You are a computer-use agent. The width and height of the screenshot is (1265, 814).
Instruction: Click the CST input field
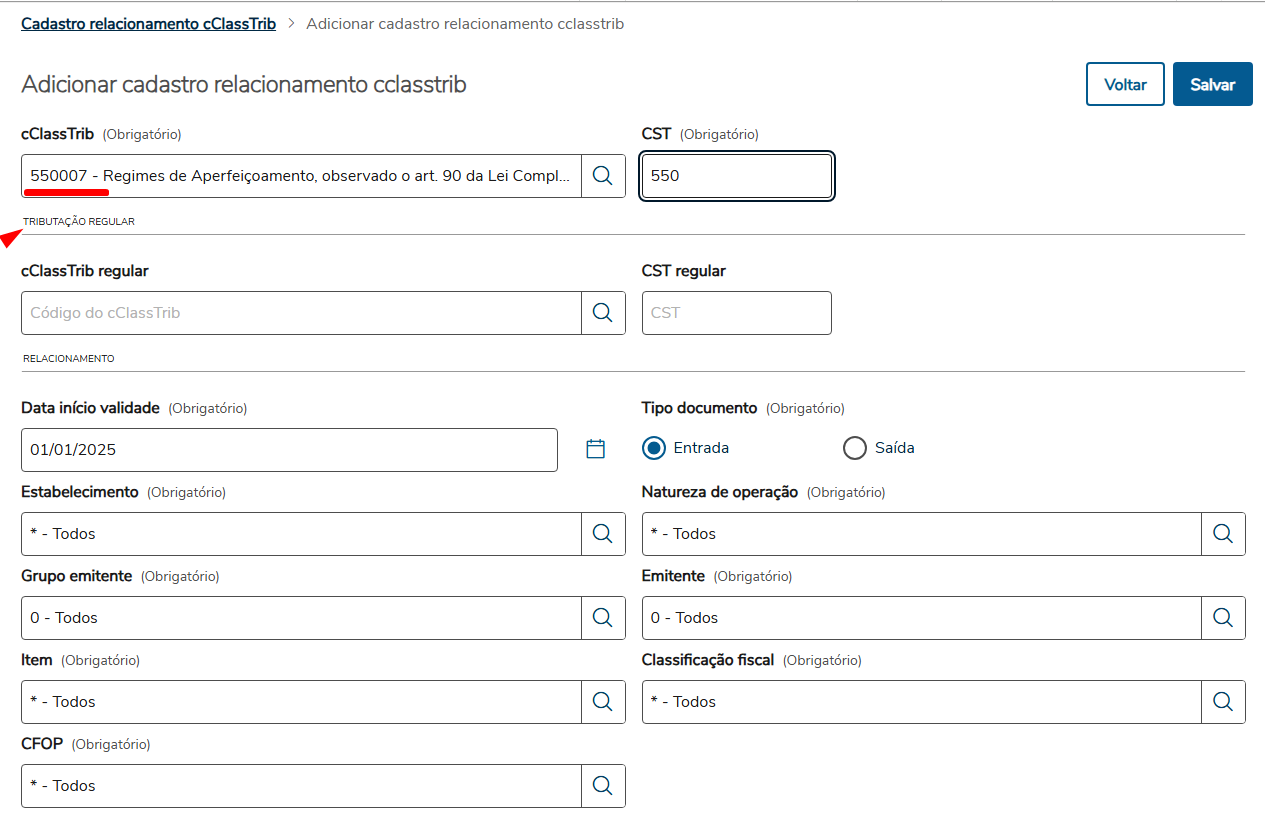pos(736,176)
